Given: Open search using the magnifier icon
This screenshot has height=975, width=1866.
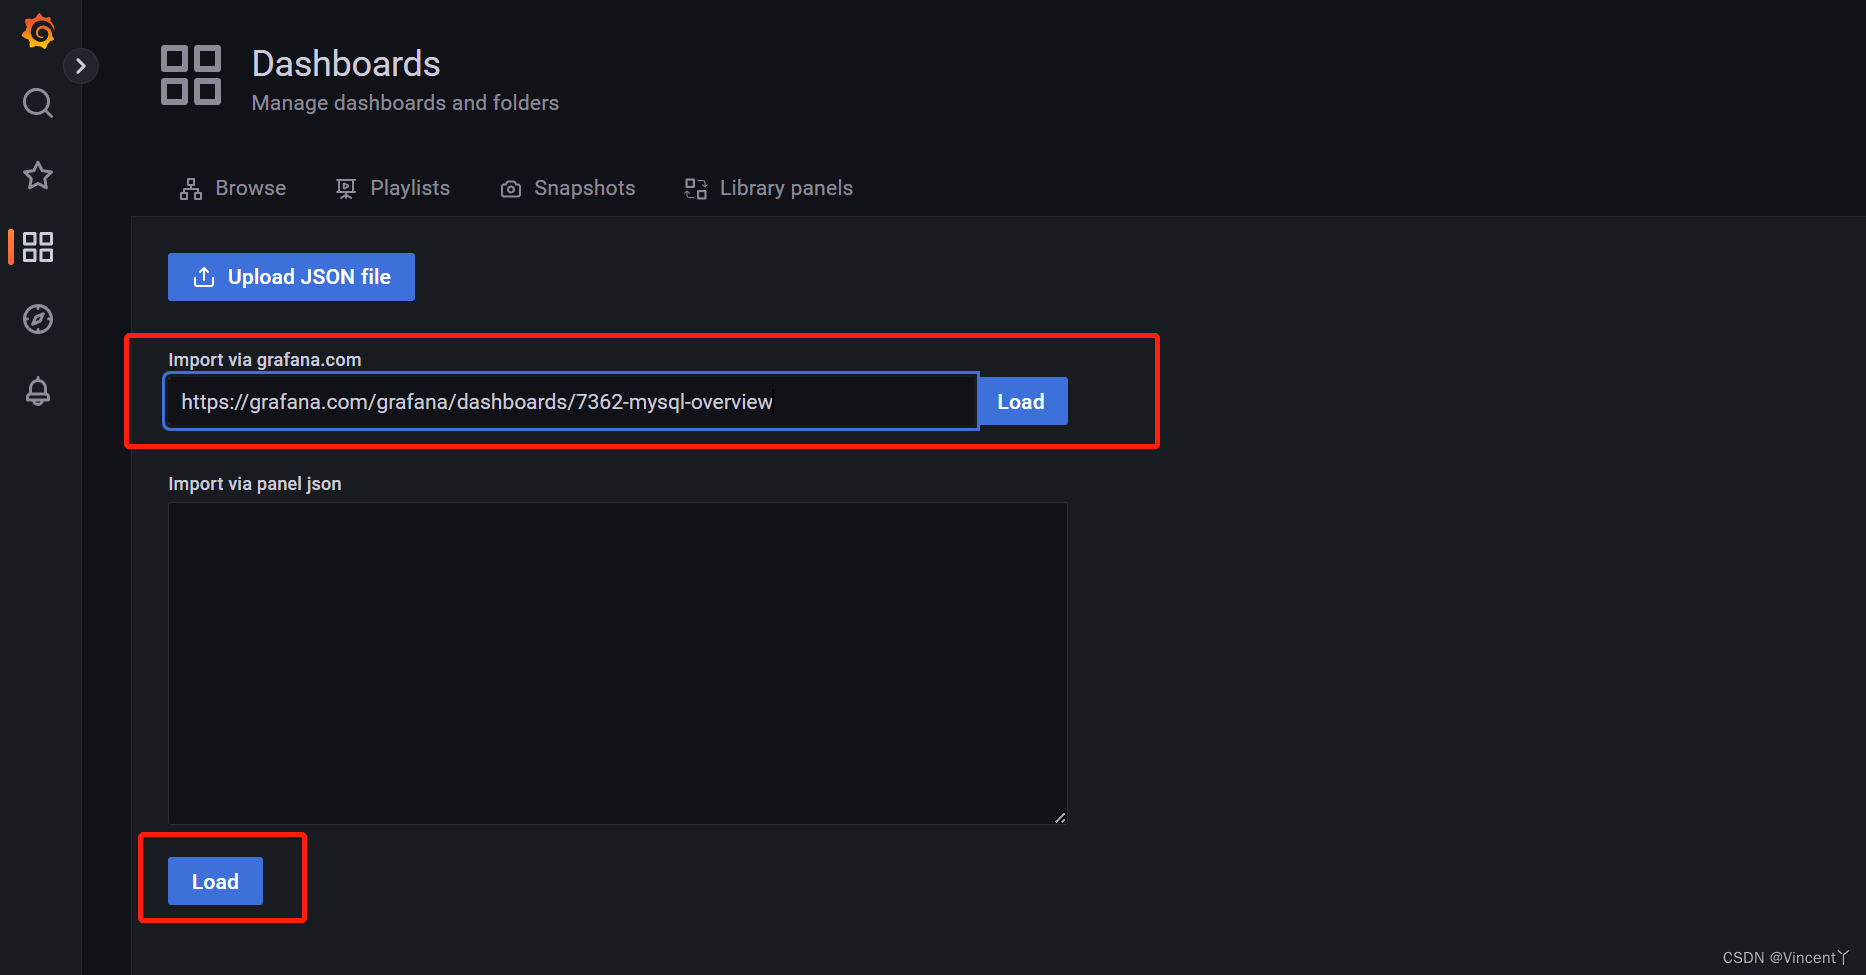Looking at the screenshot, I should 37,103.
